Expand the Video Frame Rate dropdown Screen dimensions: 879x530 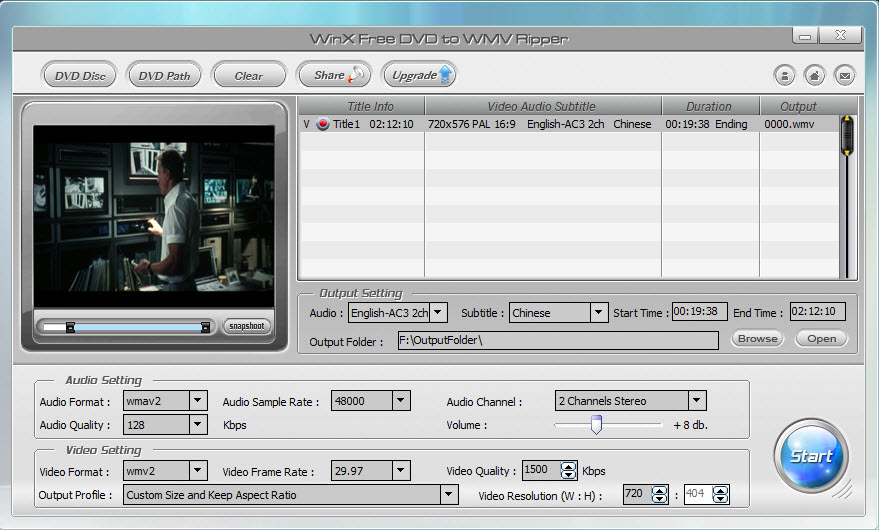(x=401, y=471)
